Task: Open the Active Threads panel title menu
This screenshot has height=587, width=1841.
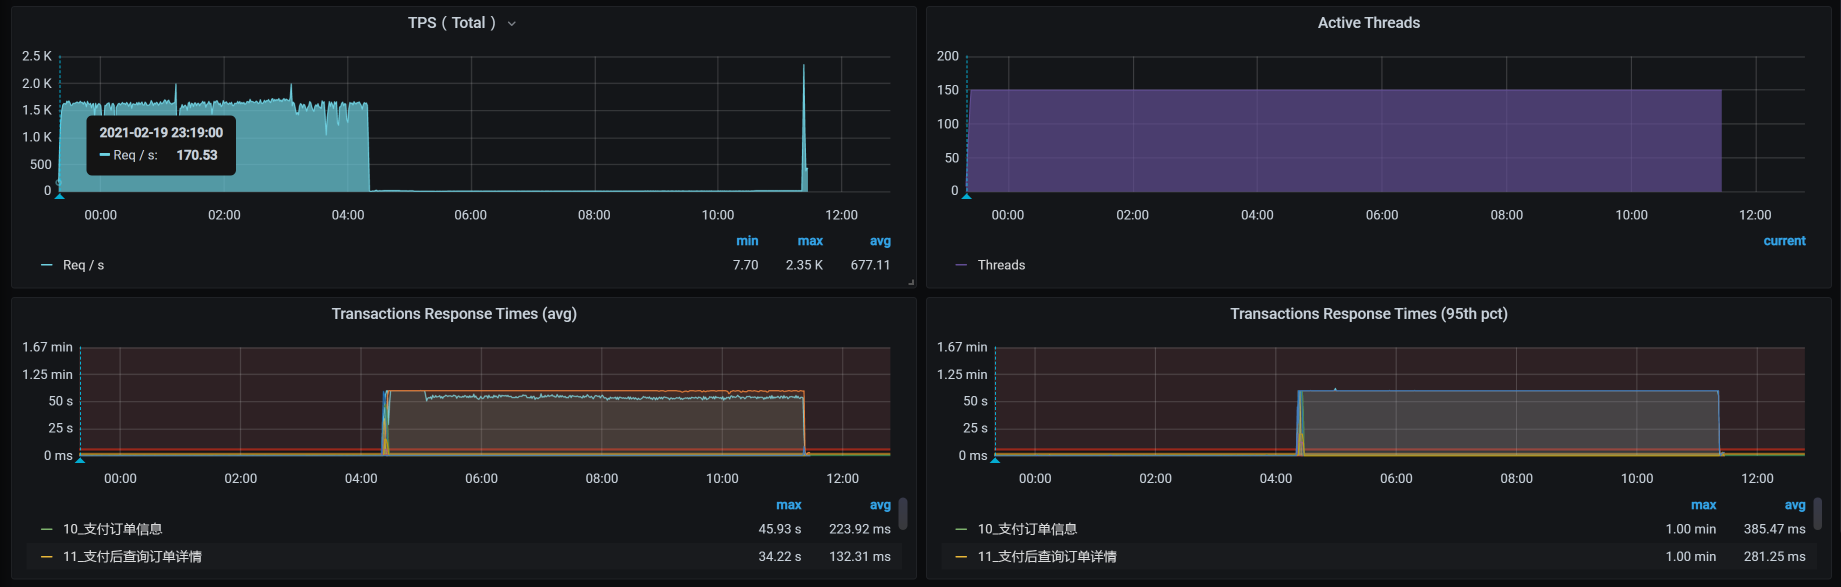Action: (1368, 23)
